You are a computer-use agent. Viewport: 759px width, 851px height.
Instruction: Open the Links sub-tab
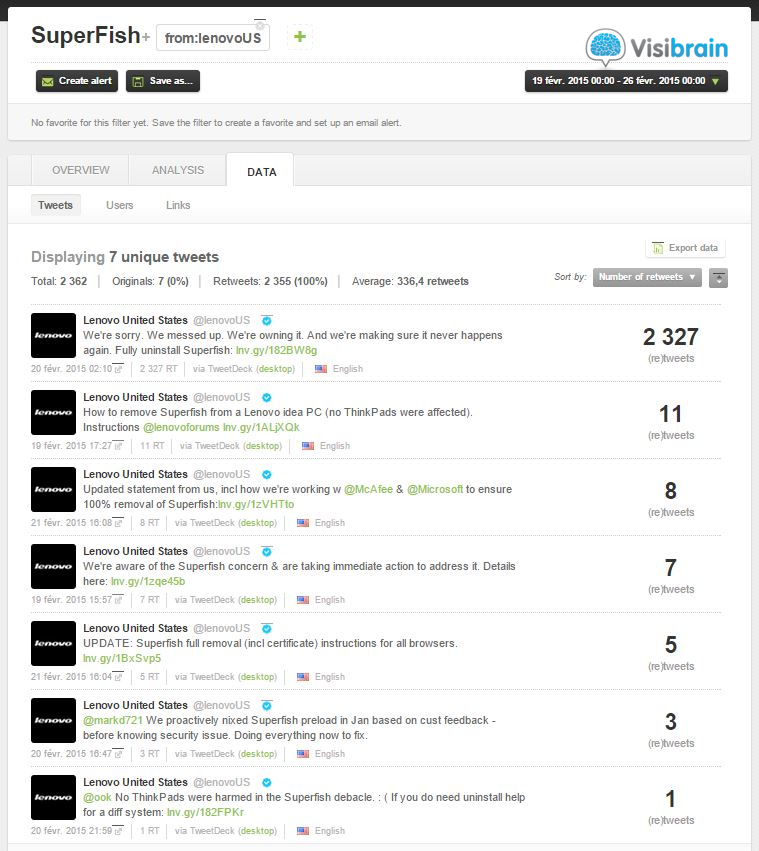click(x=178, y=205)
